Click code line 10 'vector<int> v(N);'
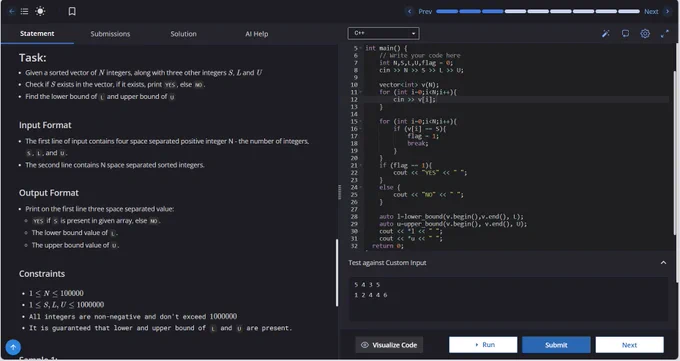 pyautogui.click(x=409, y=85)
